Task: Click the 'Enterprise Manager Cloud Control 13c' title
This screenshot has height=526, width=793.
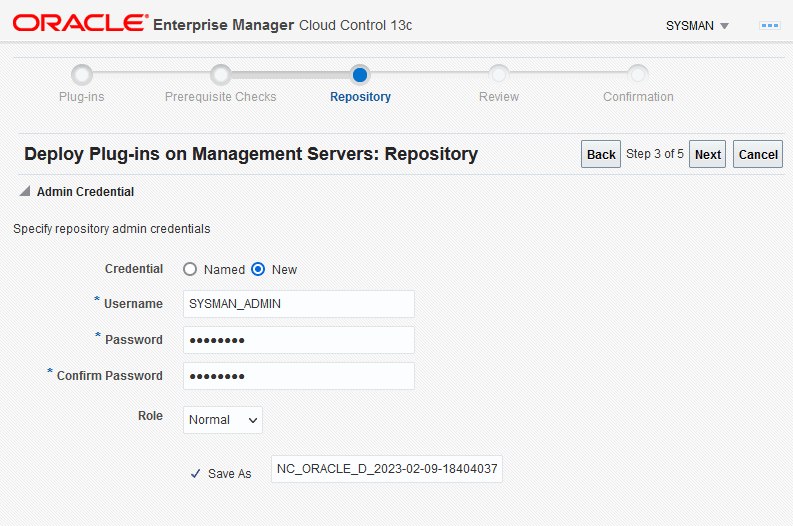Action: pyautogui.click(x=283, y=25)
